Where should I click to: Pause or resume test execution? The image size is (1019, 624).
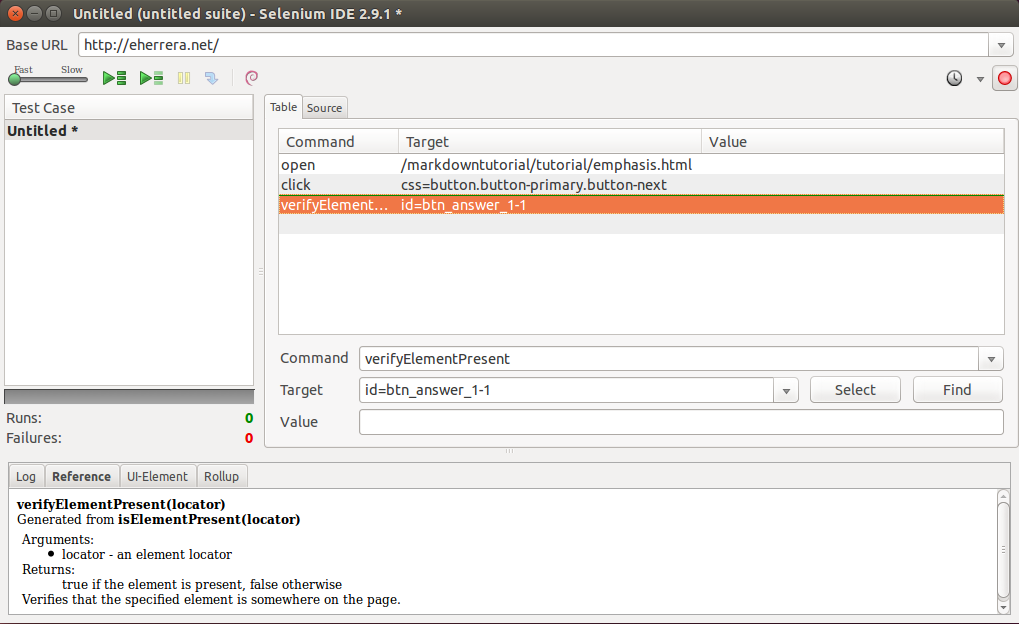(184, 79)
